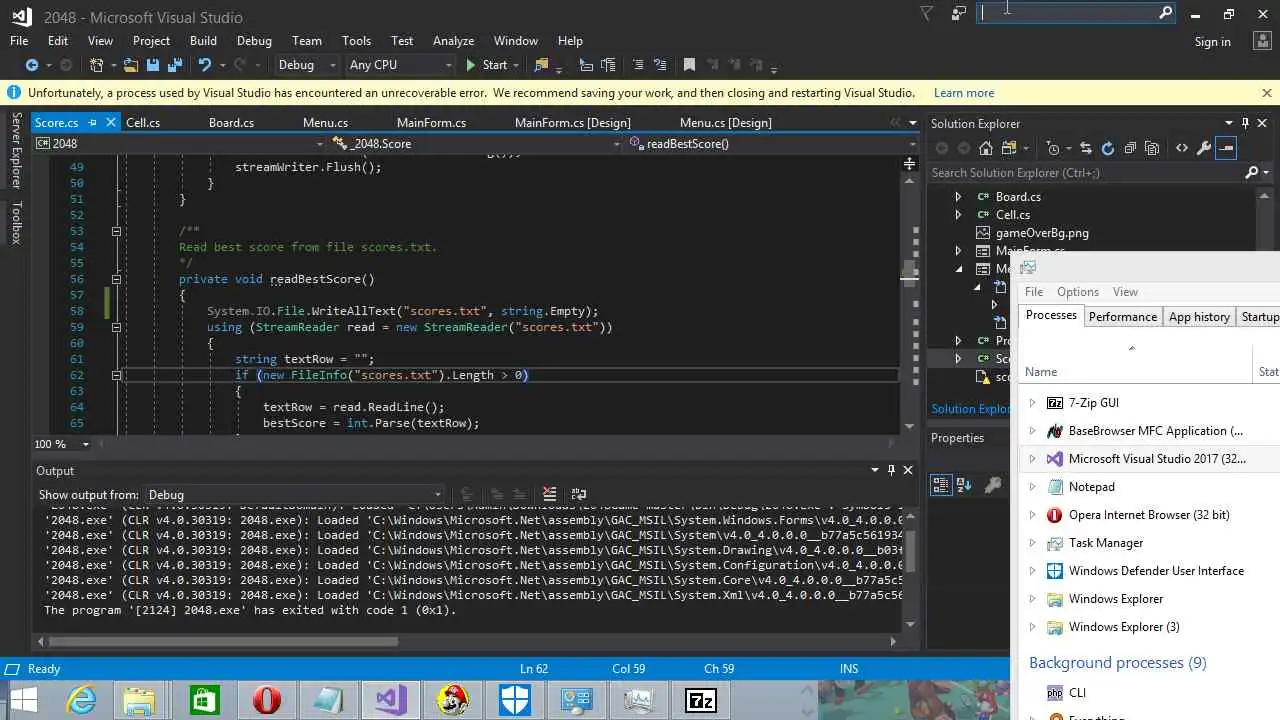Click Alphabetical sort icon in Properties panel
Viewport: 1280px width, 720px height.
click(964, 485)
